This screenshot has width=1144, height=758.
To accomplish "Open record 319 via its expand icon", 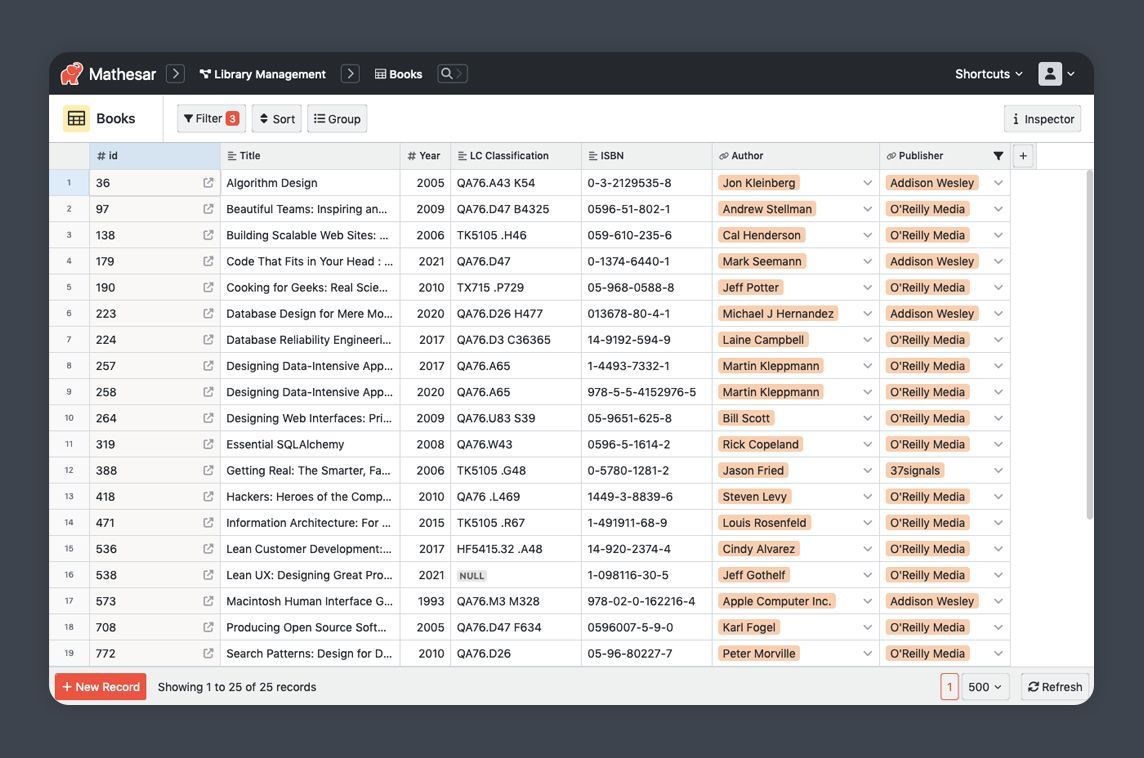I will coord(209,444).
